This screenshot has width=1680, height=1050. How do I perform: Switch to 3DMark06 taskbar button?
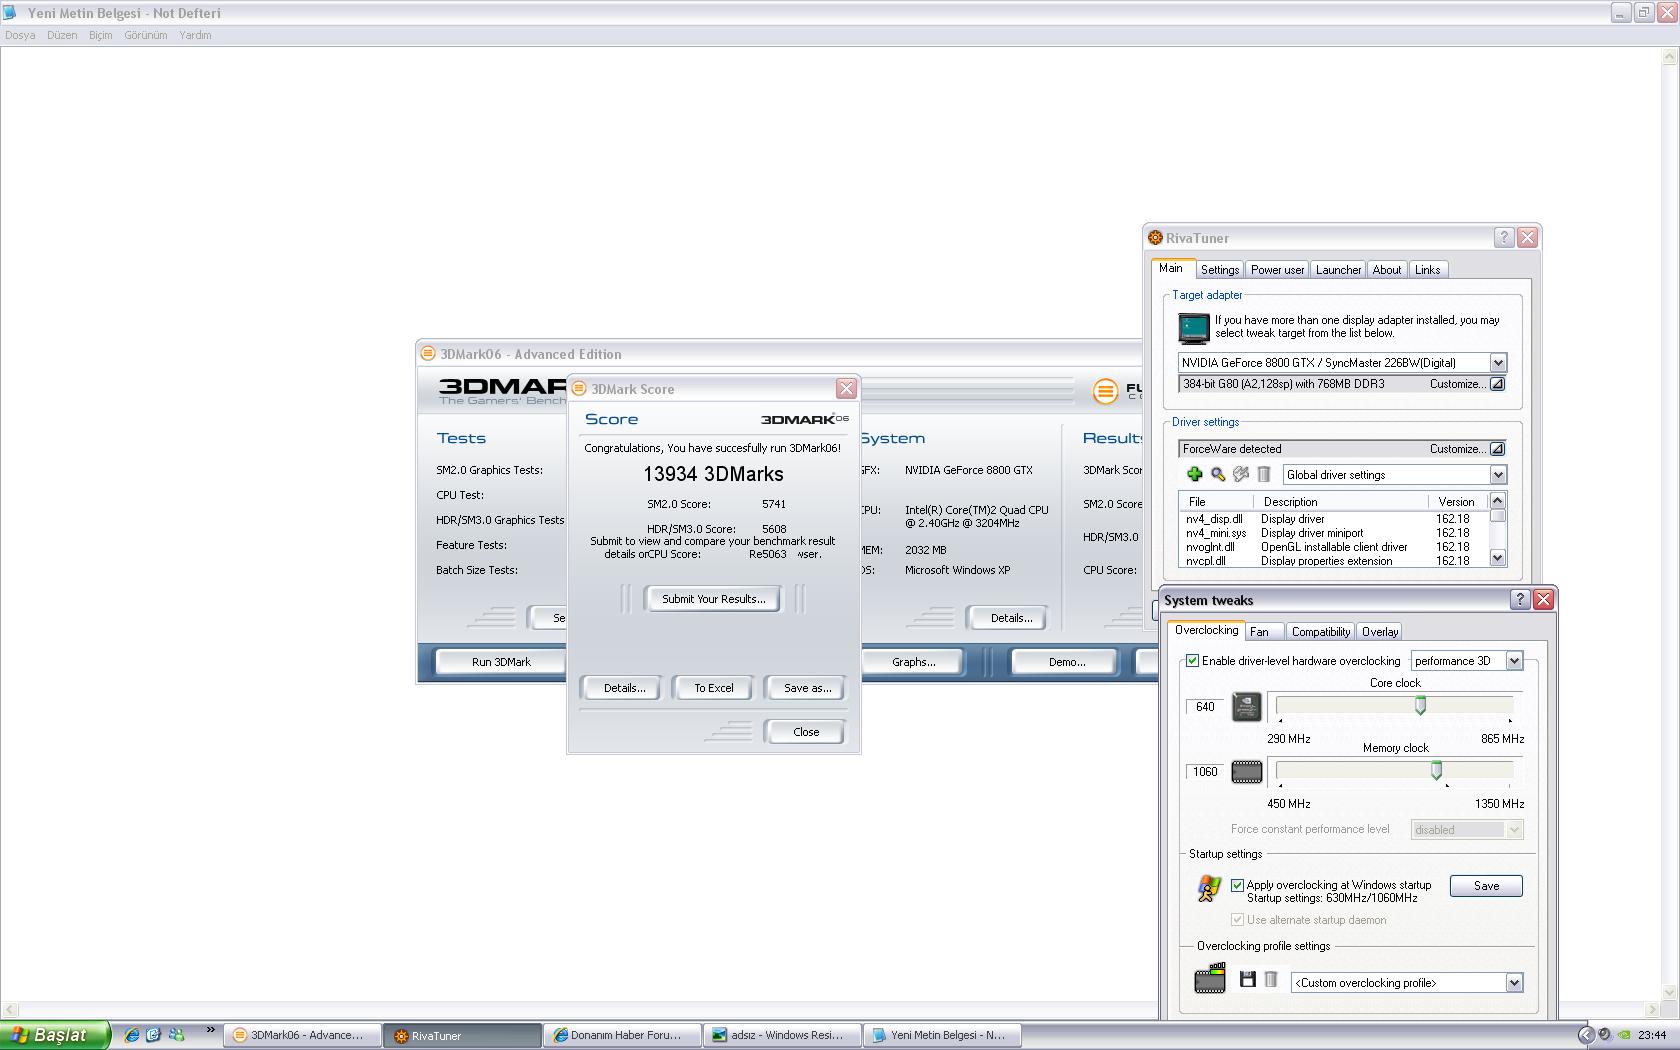click(302, 1035)
